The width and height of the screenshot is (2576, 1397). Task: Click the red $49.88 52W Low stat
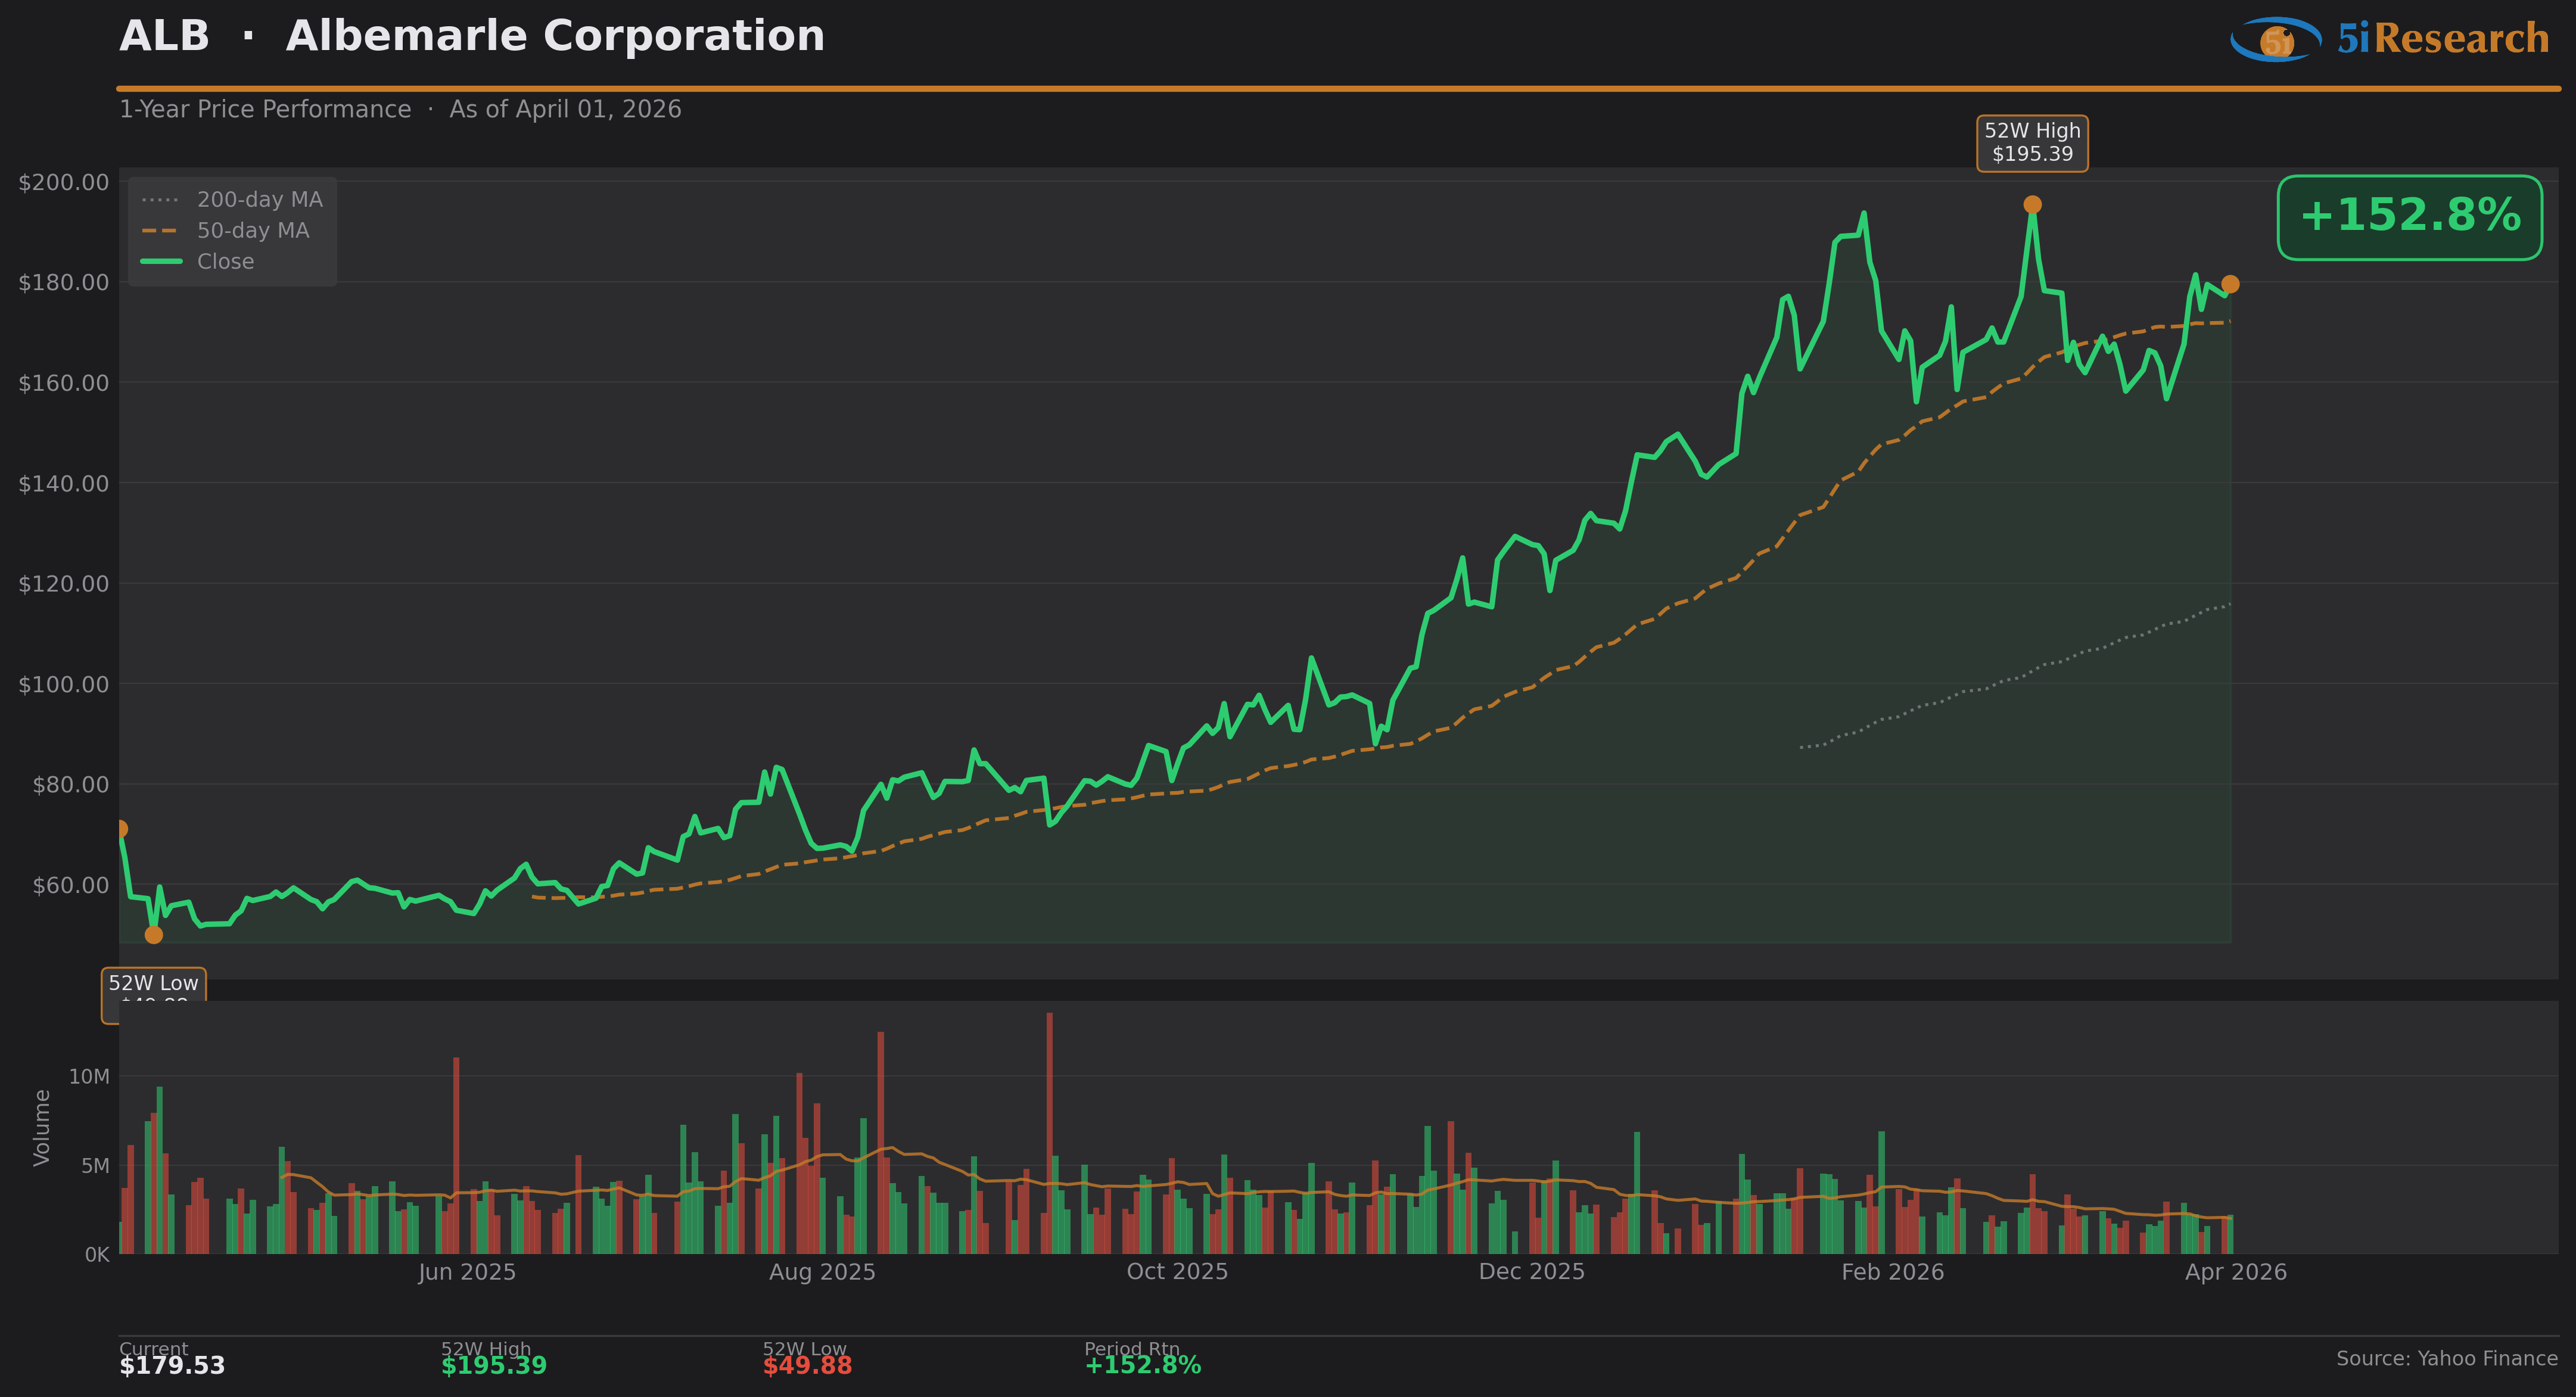pyautogui.click(x=807, y=1366)
